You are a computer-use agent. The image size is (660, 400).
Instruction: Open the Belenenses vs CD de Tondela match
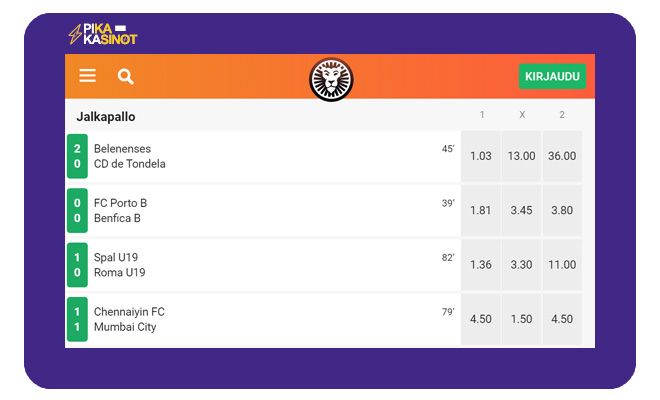click(x=263, y=156)
